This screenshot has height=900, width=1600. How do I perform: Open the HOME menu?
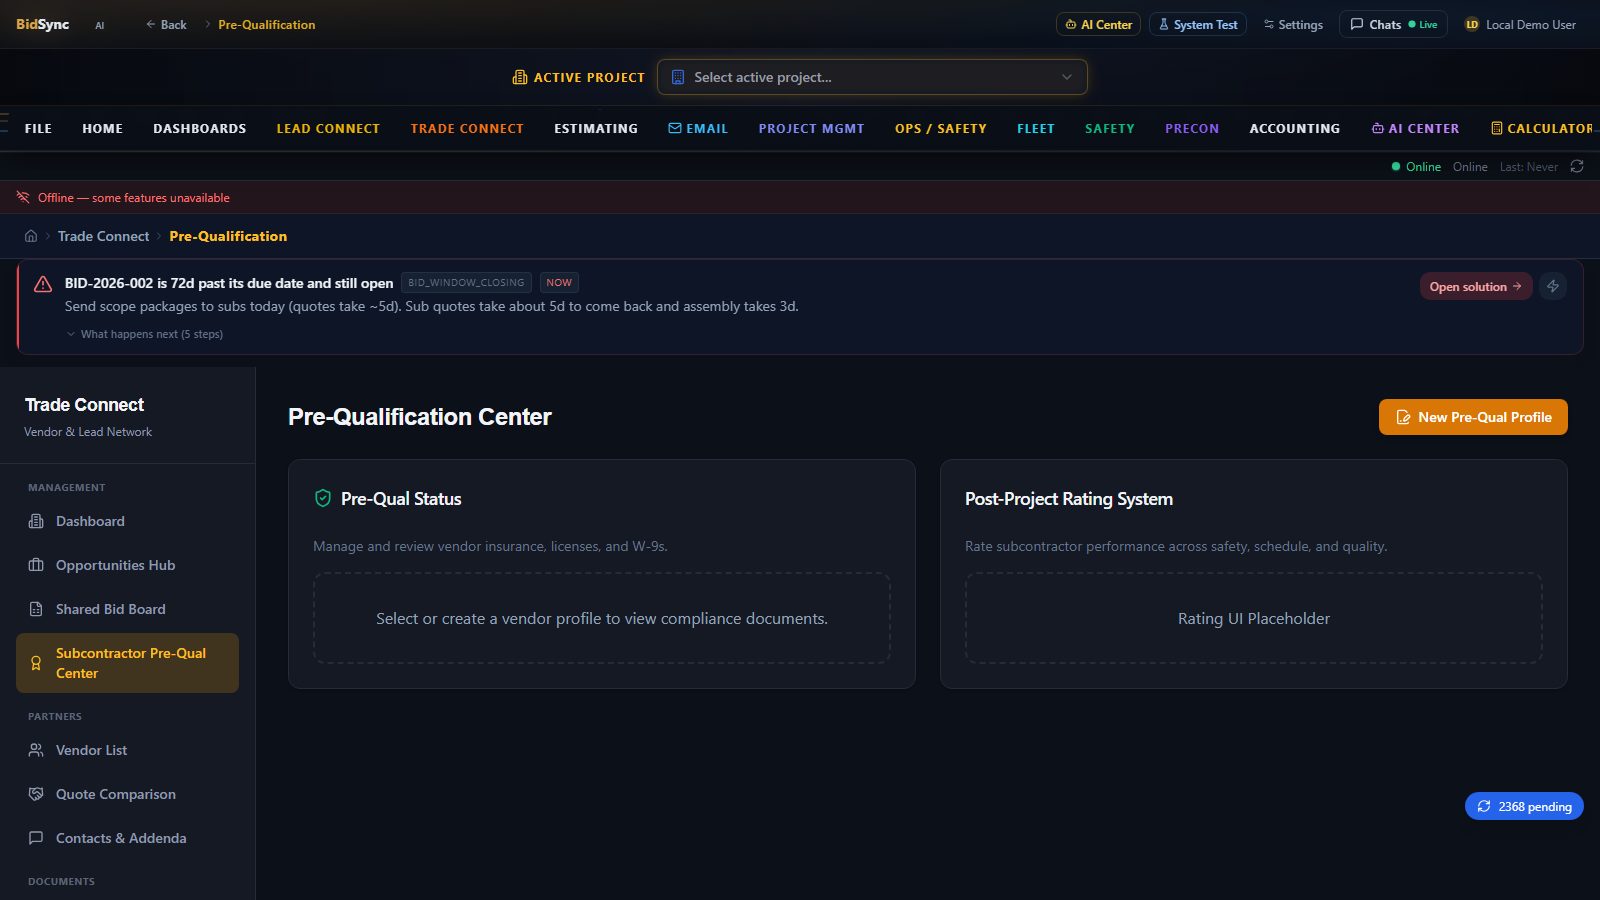point(102,128)
